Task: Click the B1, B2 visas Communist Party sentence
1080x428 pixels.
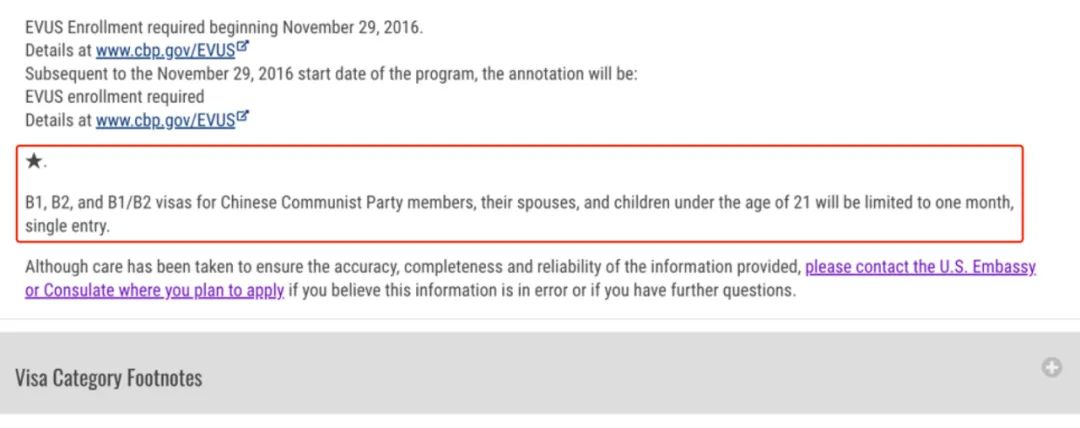Action: click(520, 214)
